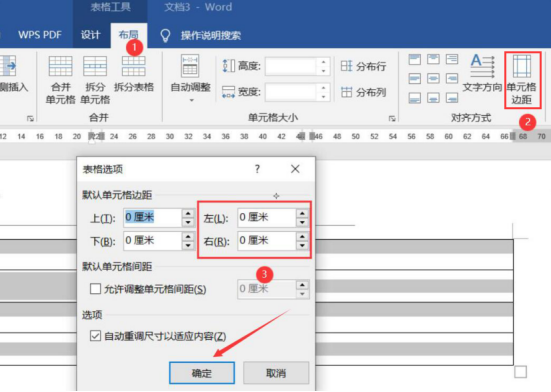The width and height of the screenshot is (551, 392).
Task: Close the 表格选项 dialog
Action: click(x=295, y=169)
